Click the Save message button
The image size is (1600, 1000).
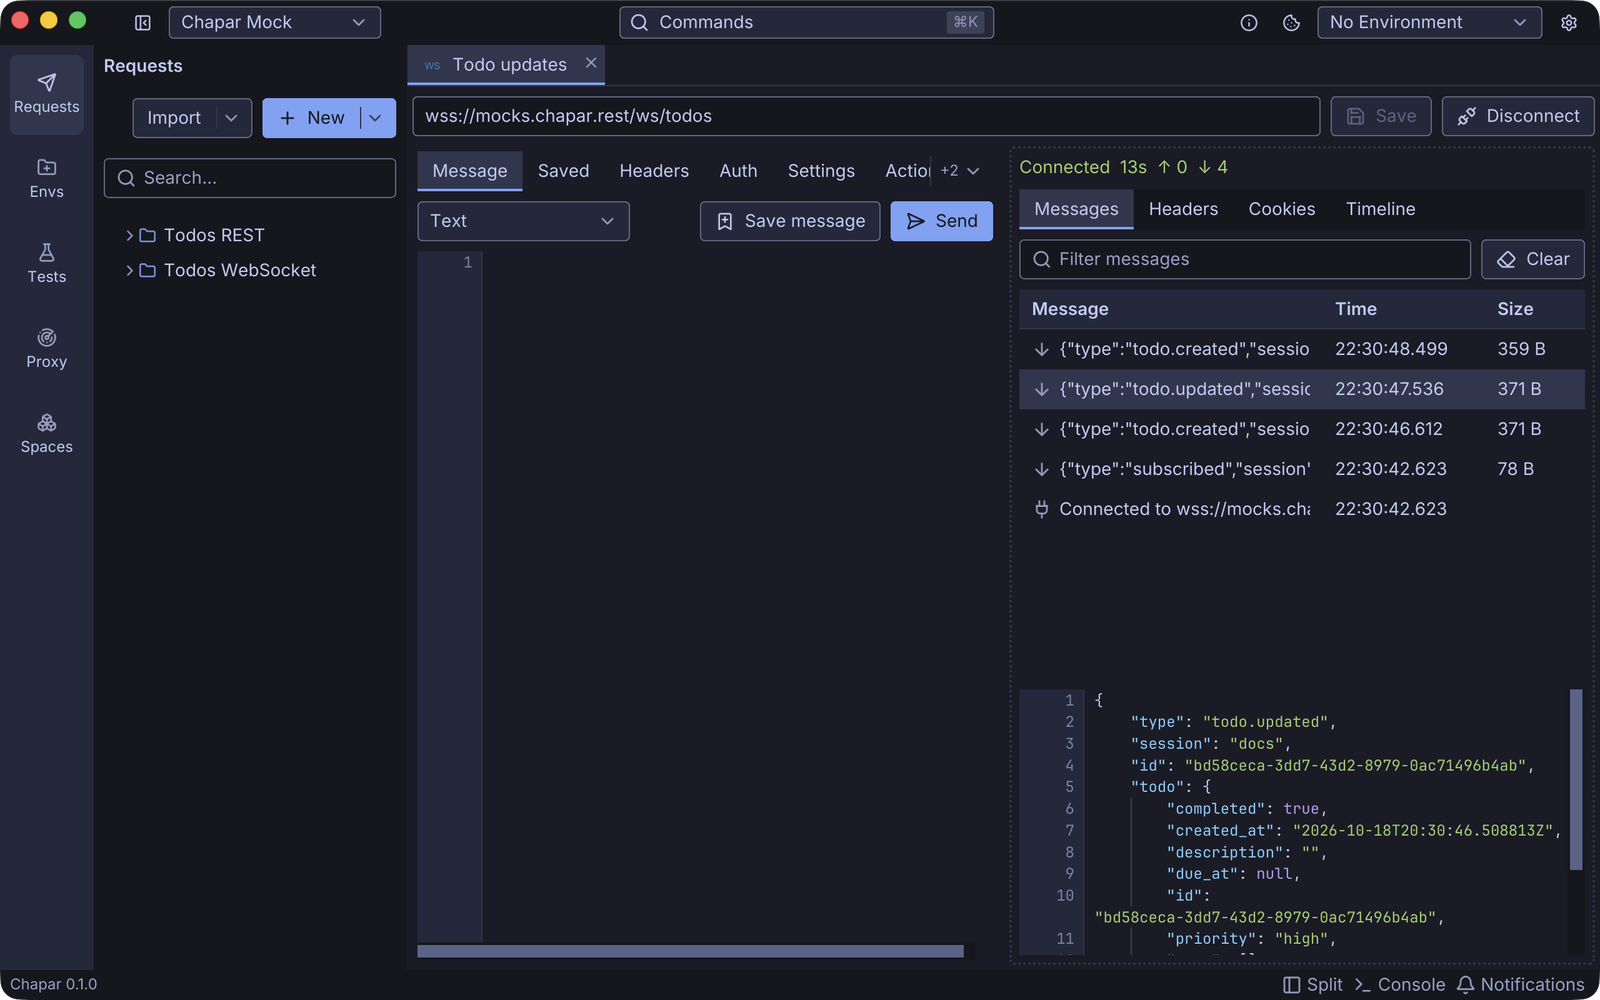tap(790, 221)
